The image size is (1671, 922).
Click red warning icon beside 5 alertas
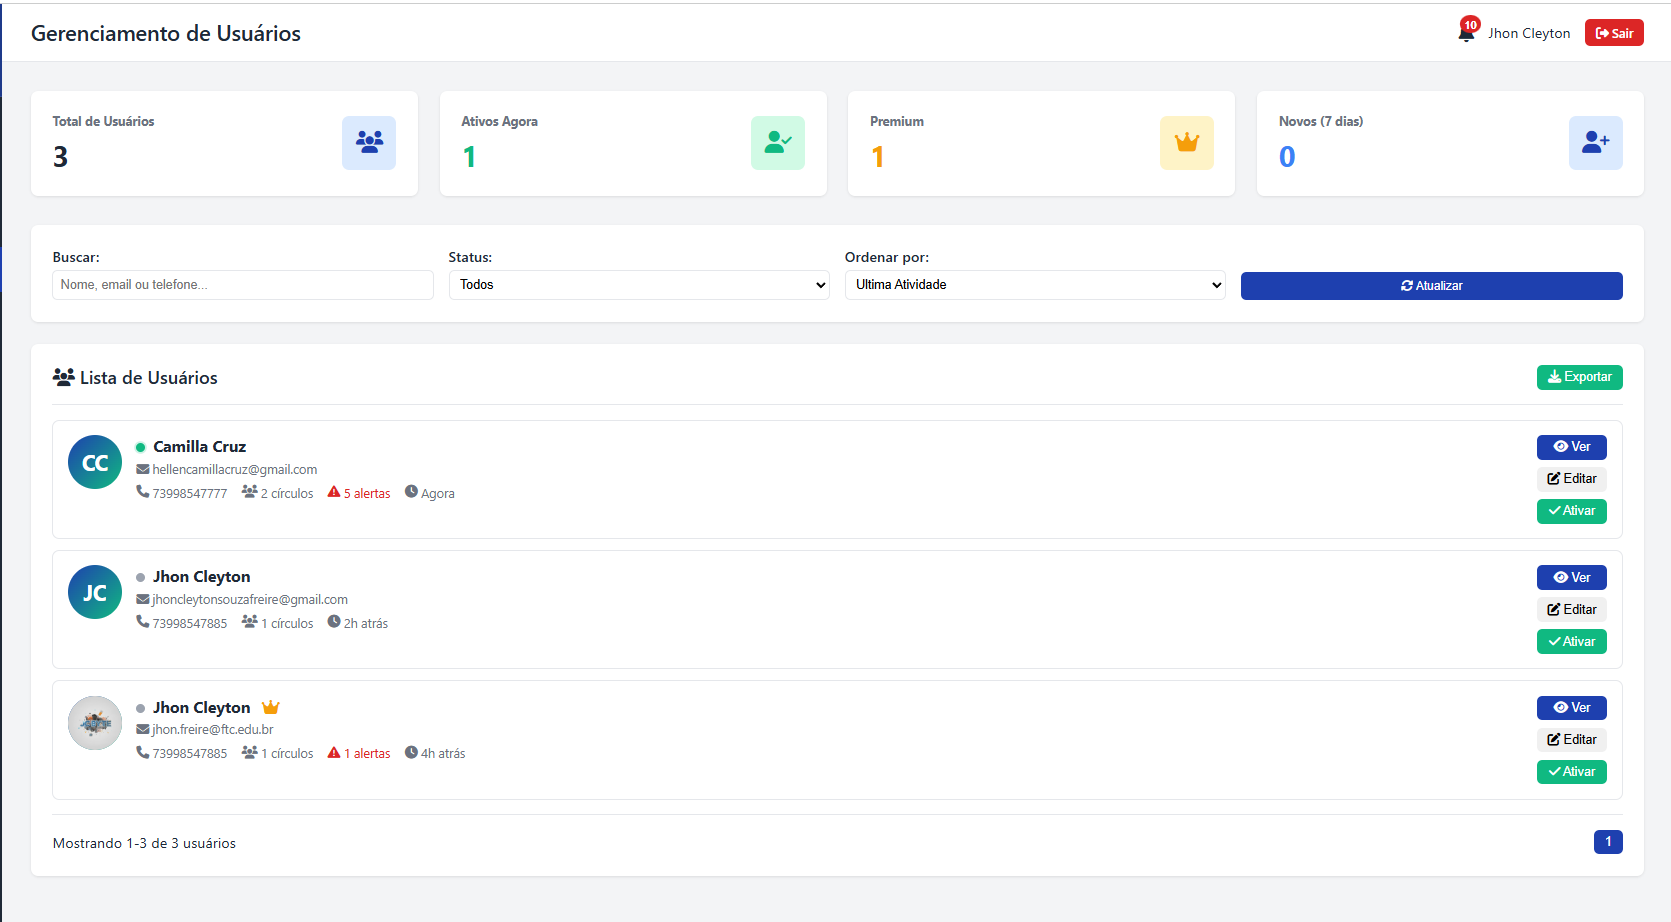click(x=334, y=492)
